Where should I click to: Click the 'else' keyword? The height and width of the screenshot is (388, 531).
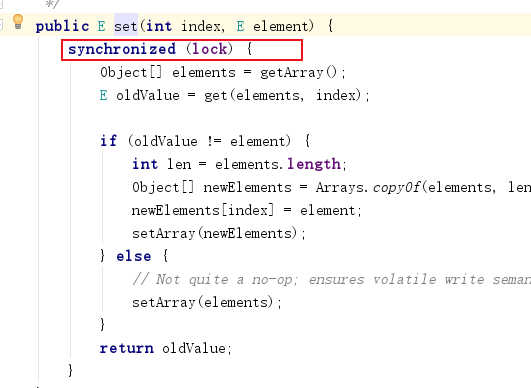[134, 256]
